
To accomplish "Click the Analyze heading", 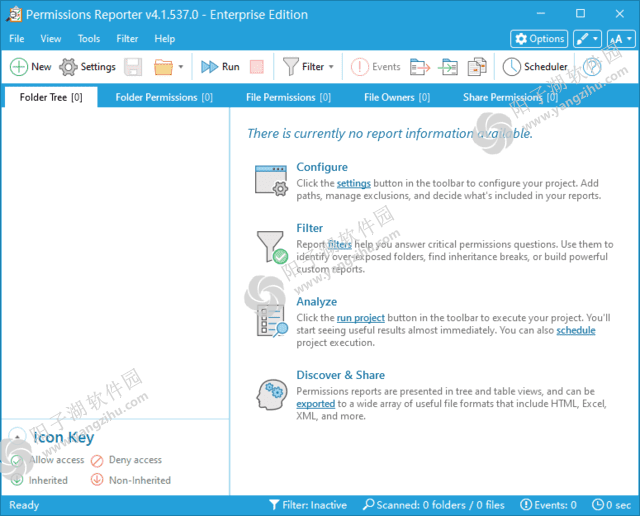I will click(x=317, y=302).
